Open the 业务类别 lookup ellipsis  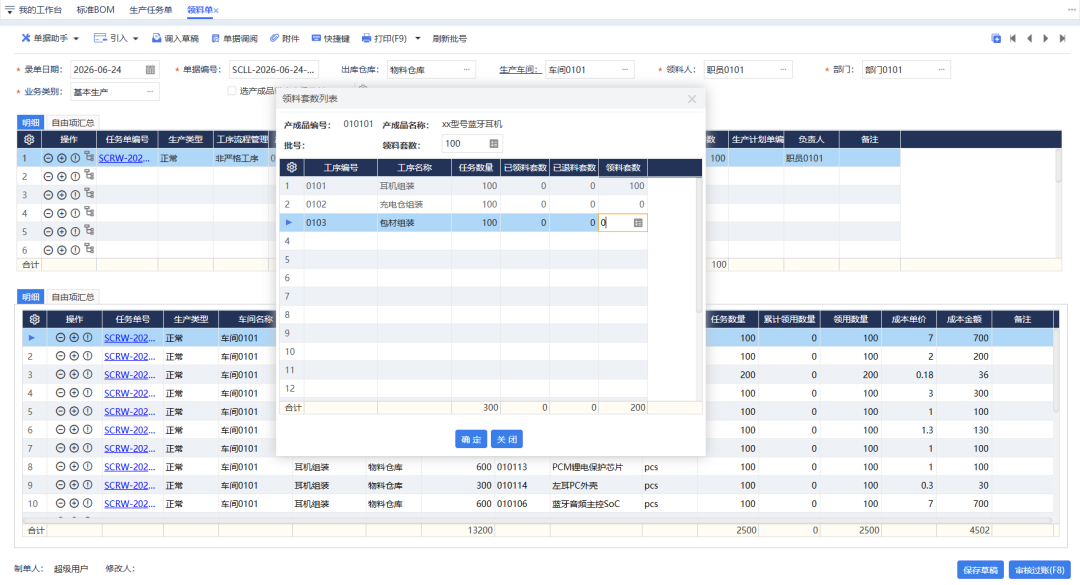(150, 92)
